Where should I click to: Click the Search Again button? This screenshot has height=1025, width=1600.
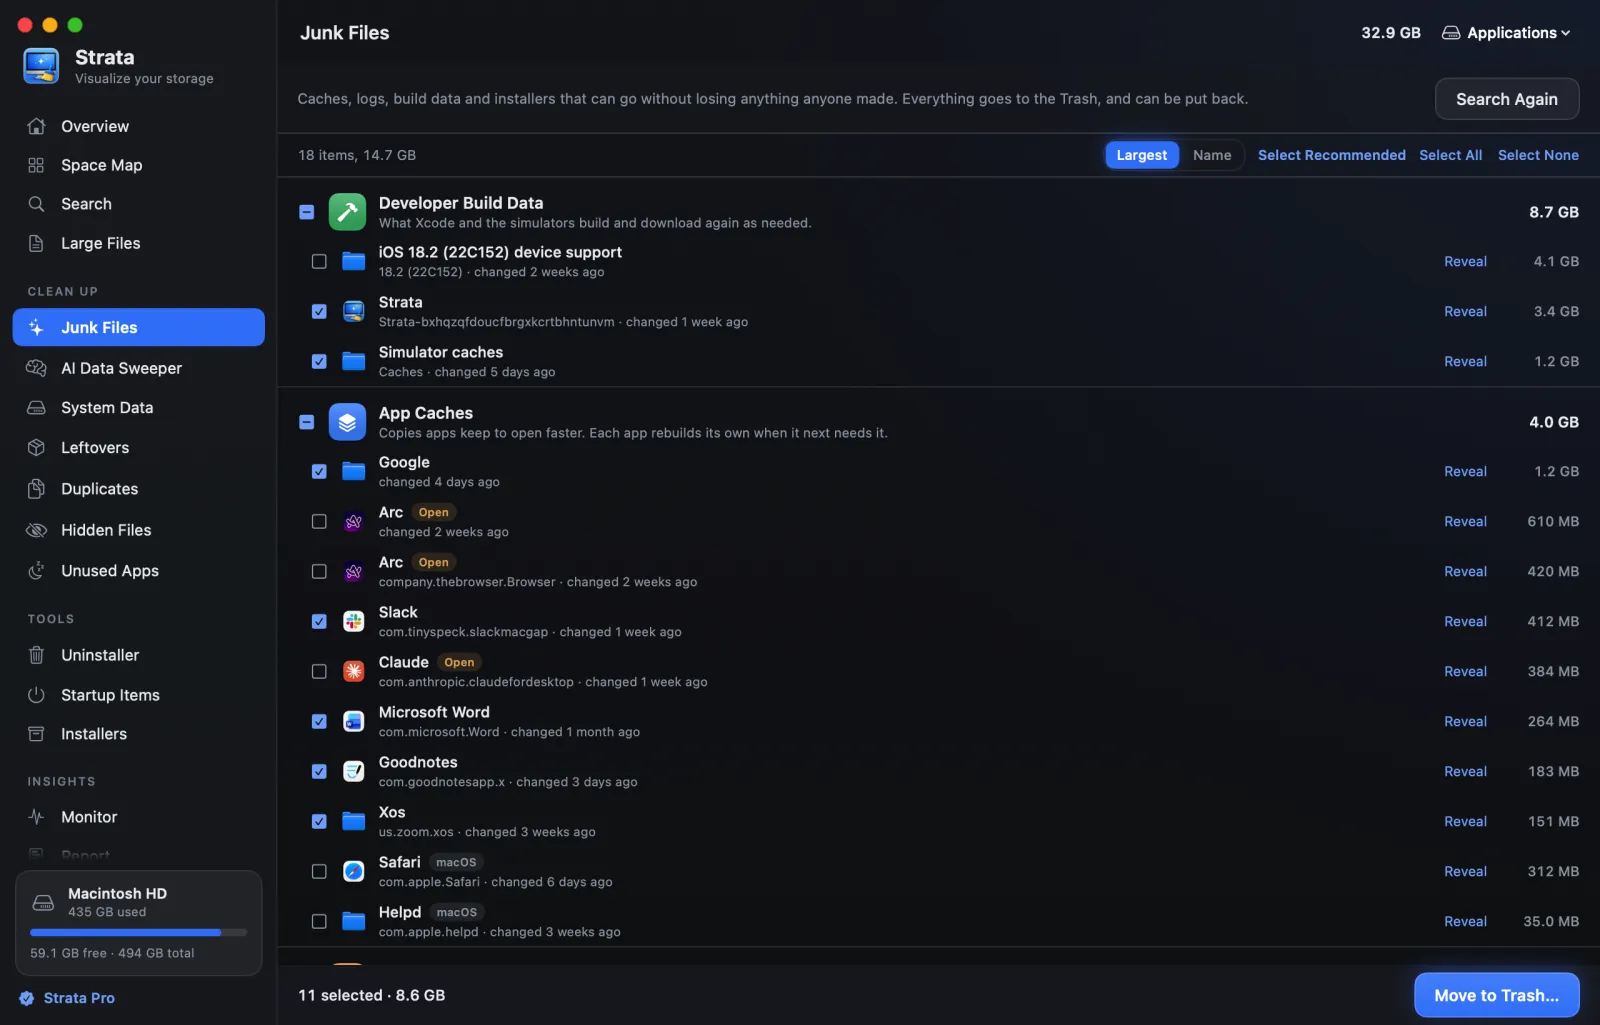(x=1507, y=99)
